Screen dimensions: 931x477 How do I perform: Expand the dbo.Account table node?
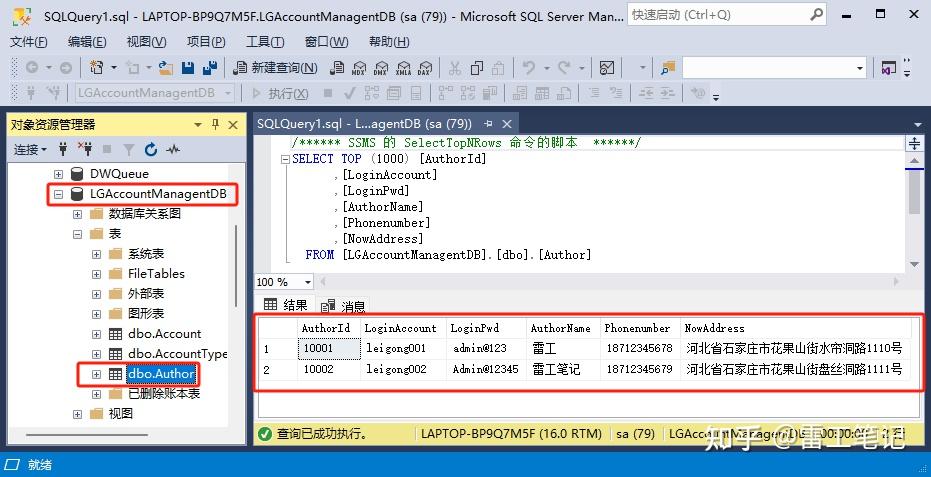click(x=96, y=334)
